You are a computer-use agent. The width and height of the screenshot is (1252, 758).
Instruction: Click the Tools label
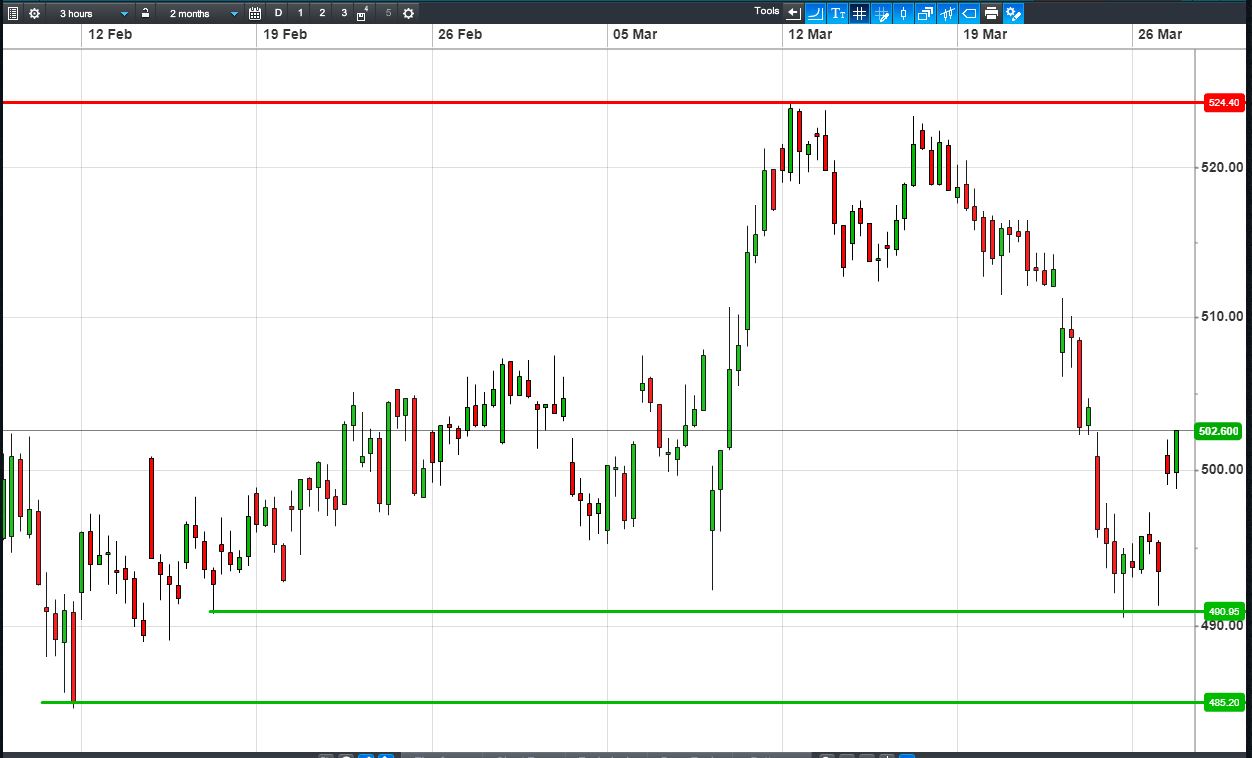point(767,11)
